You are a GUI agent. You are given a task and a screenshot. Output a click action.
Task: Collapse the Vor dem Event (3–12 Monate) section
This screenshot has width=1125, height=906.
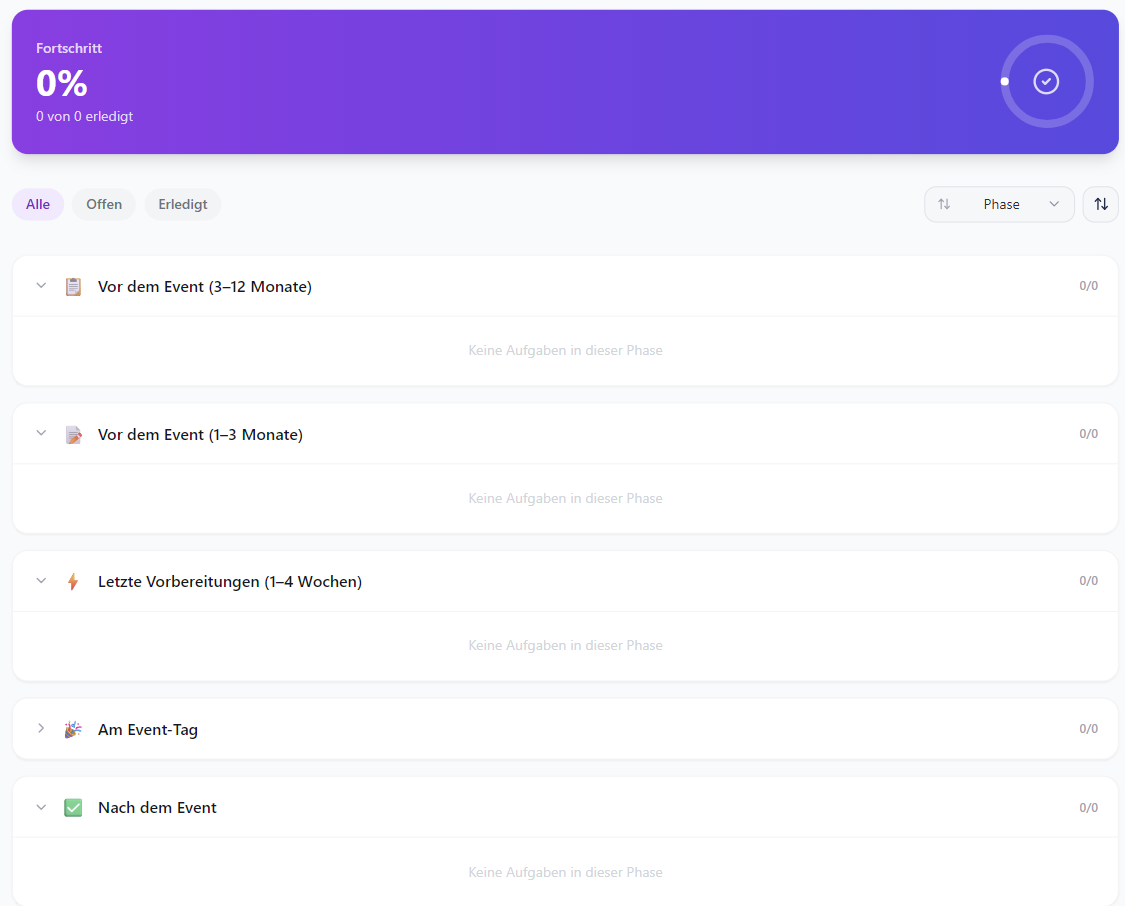pos(41,286)
